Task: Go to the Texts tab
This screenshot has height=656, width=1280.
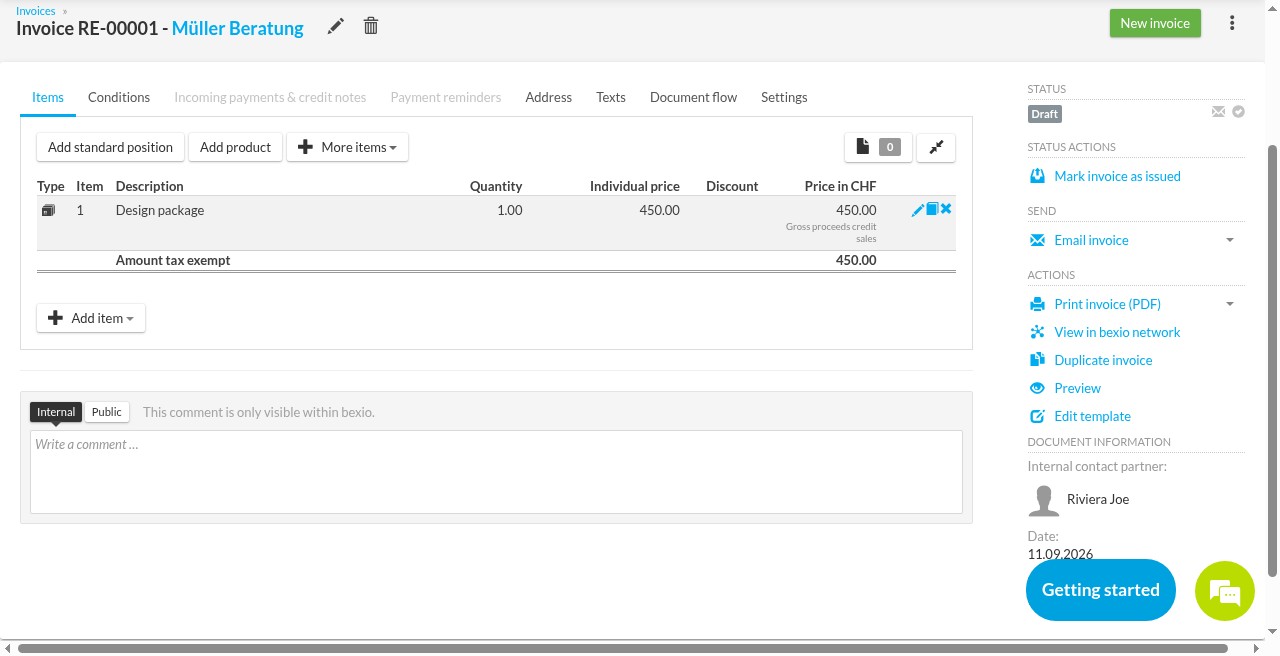Action: point(611,97)
